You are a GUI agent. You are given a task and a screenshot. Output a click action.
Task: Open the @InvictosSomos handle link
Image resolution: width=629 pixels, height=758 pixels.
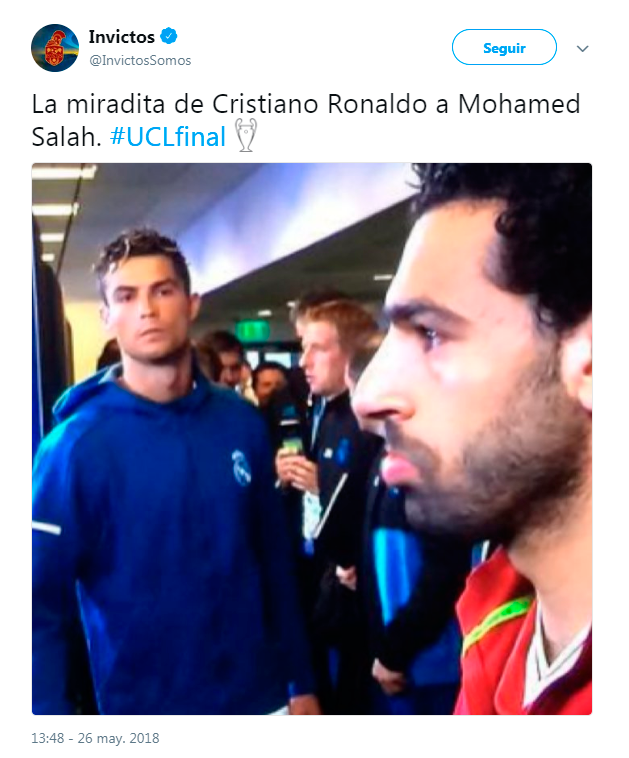[140, 60]
